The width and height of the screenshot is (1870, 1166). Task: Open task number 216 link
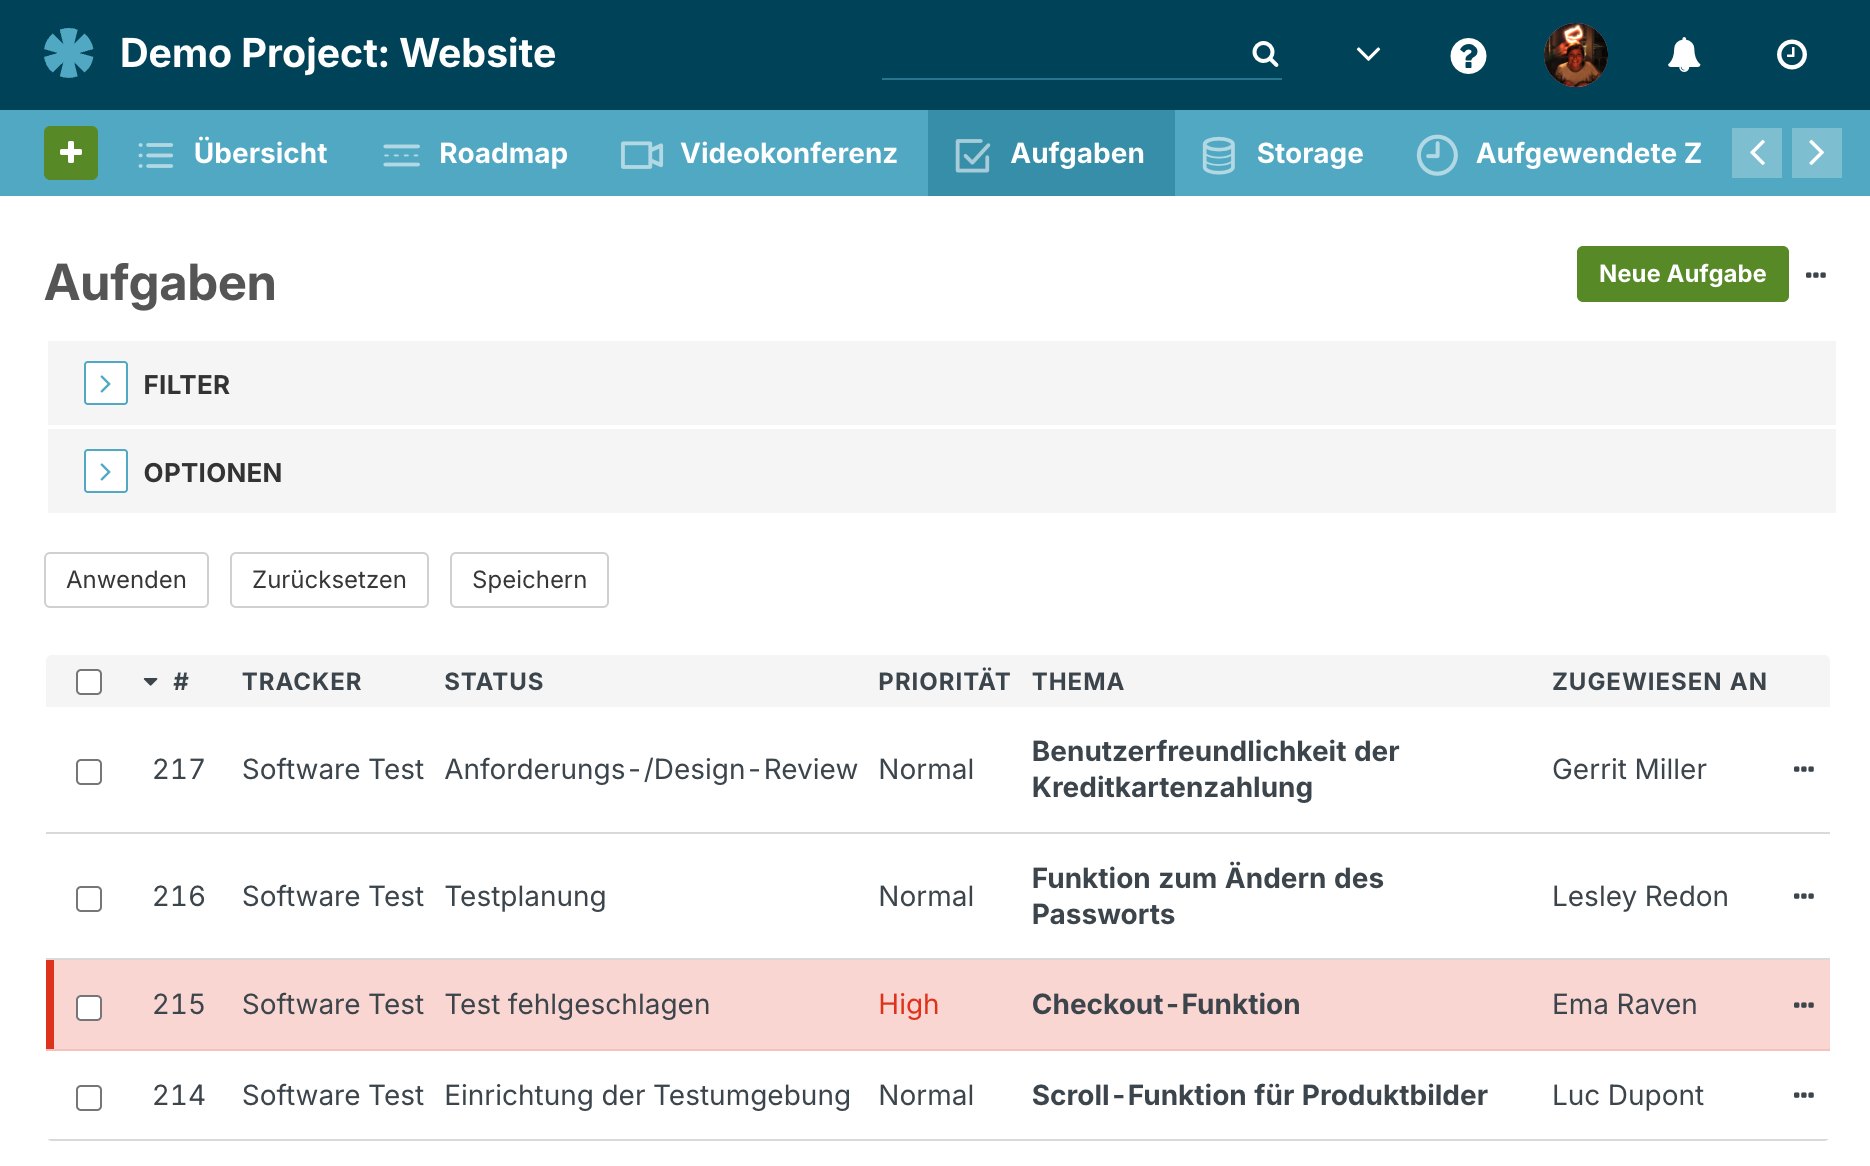[179, 896]
